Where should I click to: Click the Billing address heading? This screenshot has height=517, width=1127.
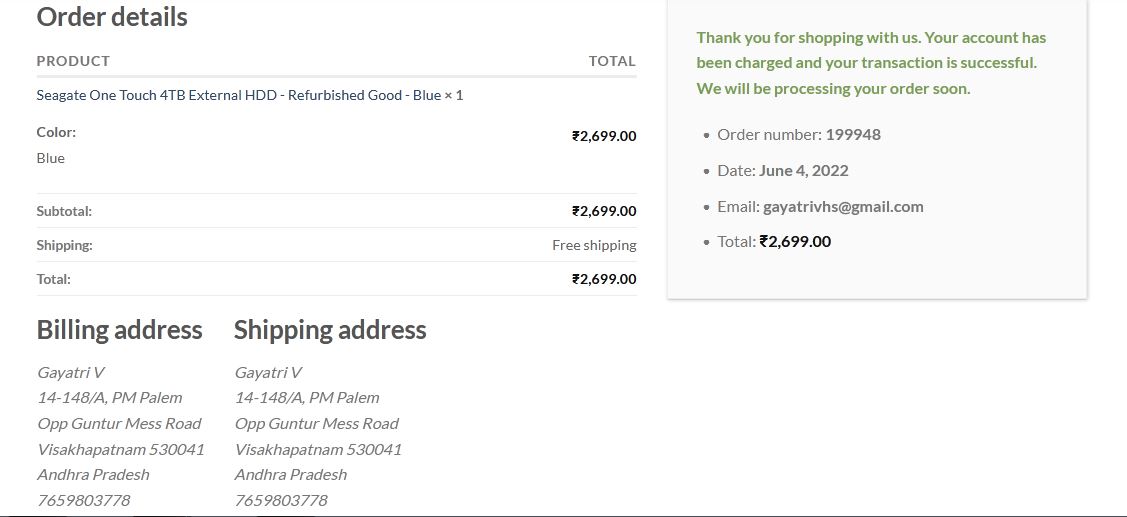[119, 330]
